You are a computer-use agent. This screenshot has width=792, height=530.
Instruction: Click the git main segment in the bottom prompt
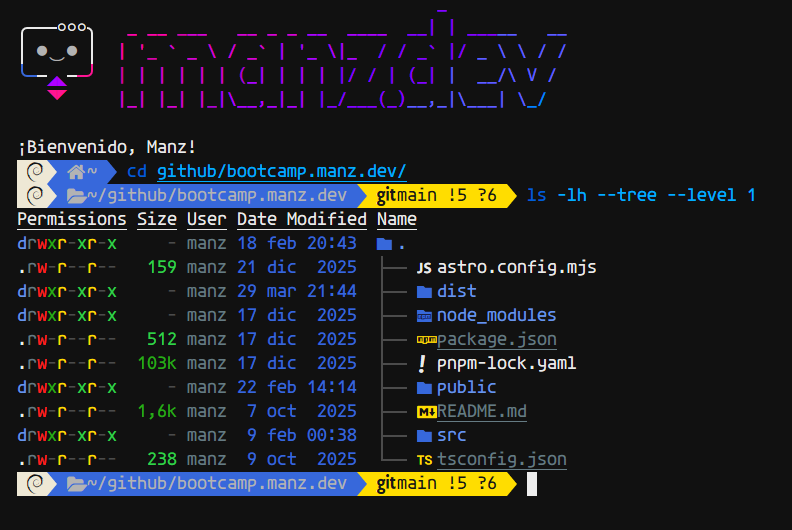[x=436, y=484]
